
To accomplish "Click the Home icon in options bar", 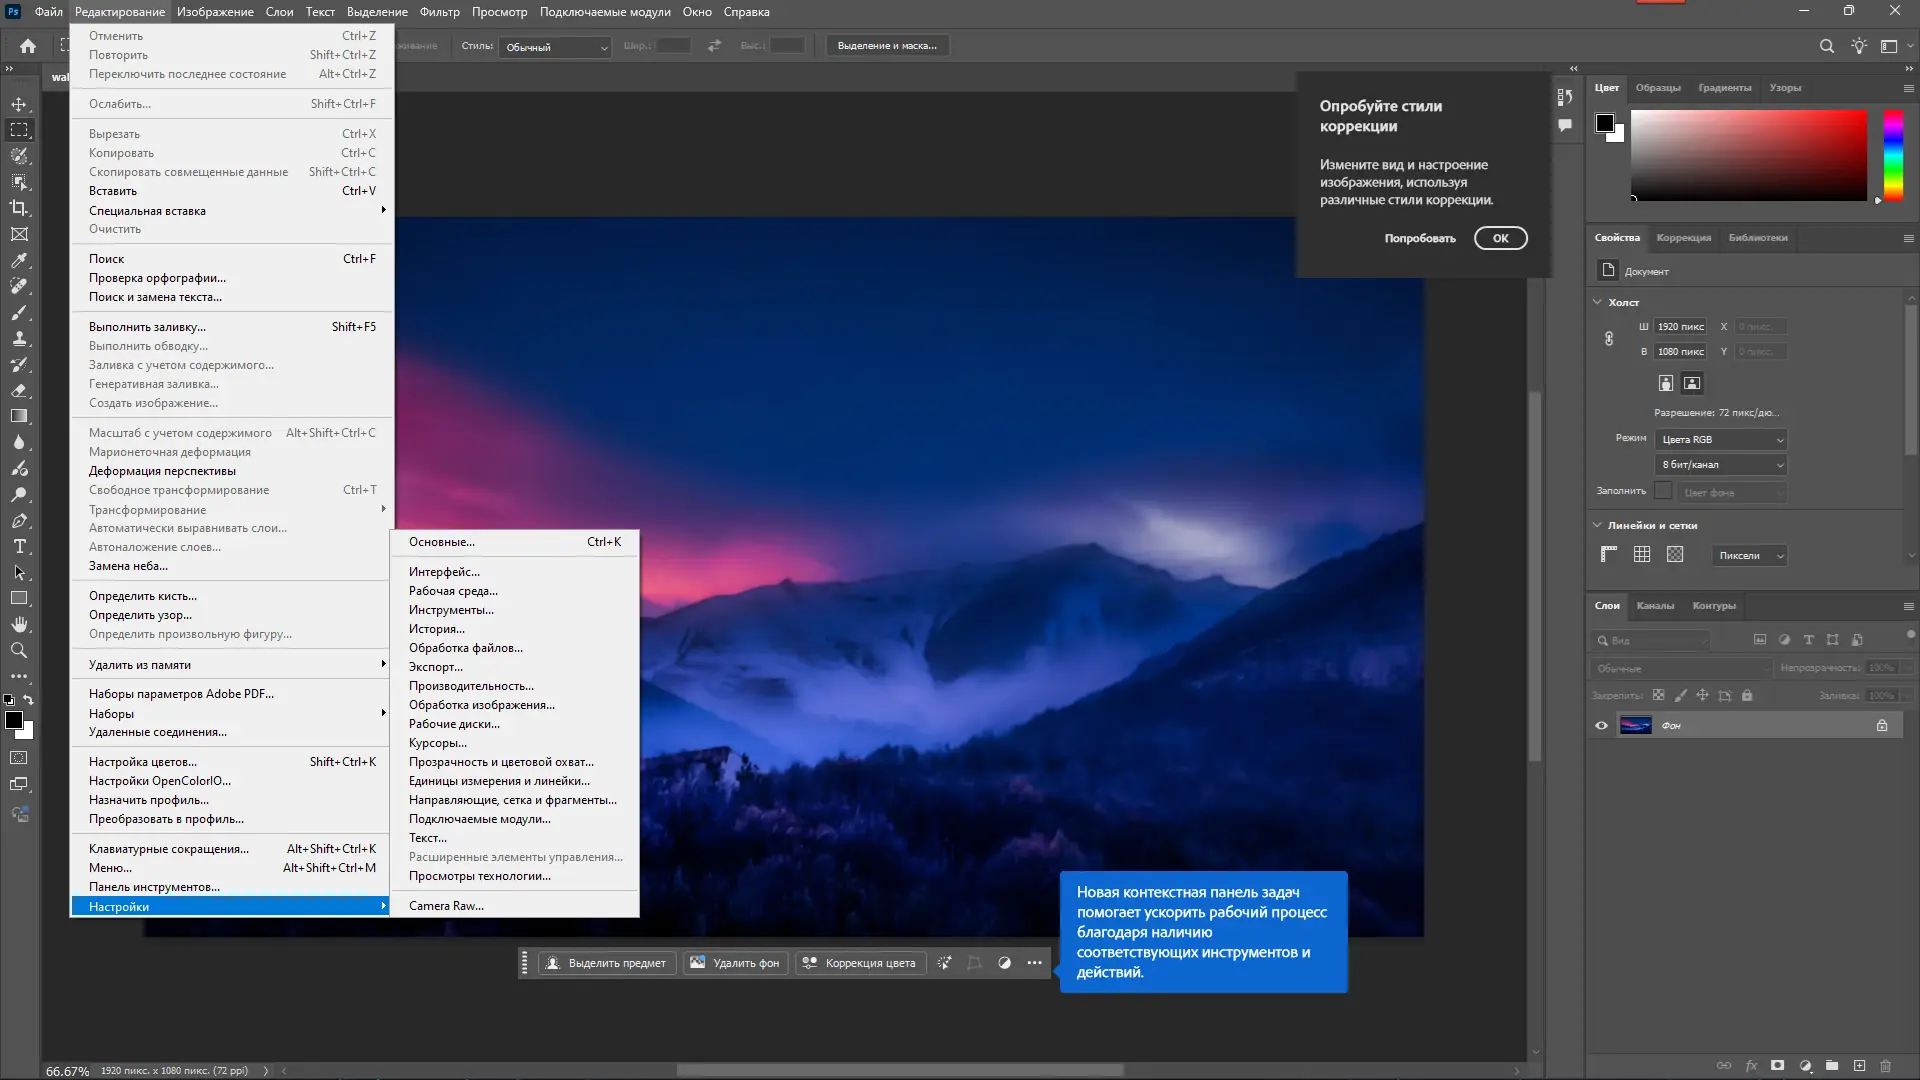I will (28, 46).
